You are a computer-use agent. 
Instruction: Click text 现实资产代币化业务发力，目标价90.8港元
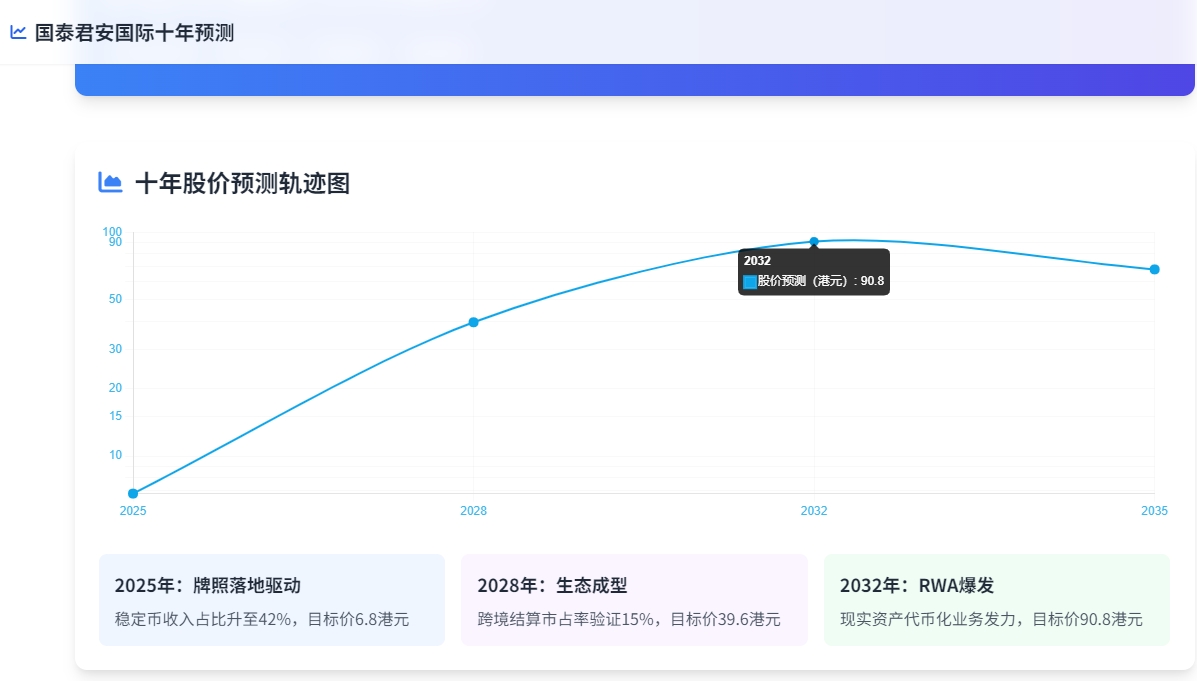992,619
